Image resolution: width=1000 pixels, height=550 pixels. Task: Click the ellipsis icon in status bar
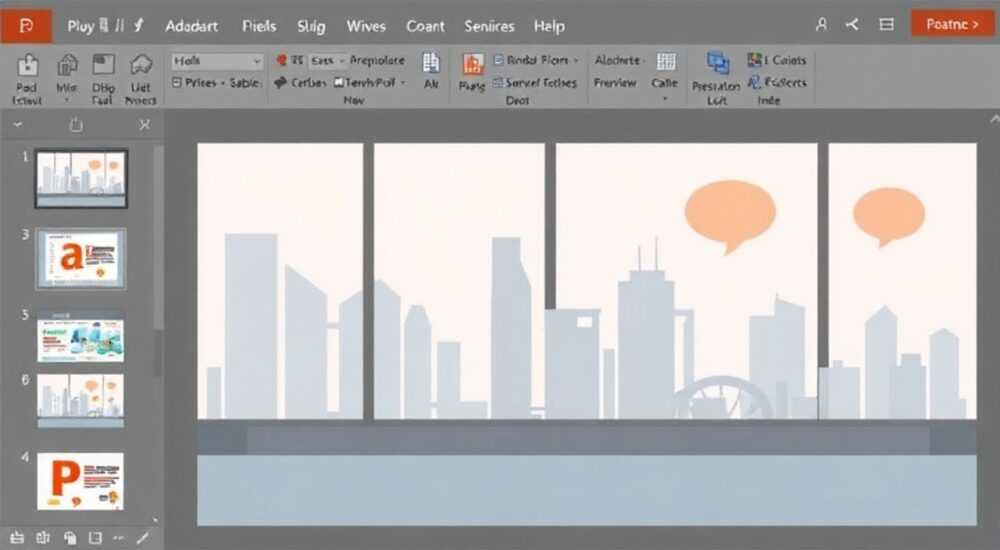(x=119, y=538)
